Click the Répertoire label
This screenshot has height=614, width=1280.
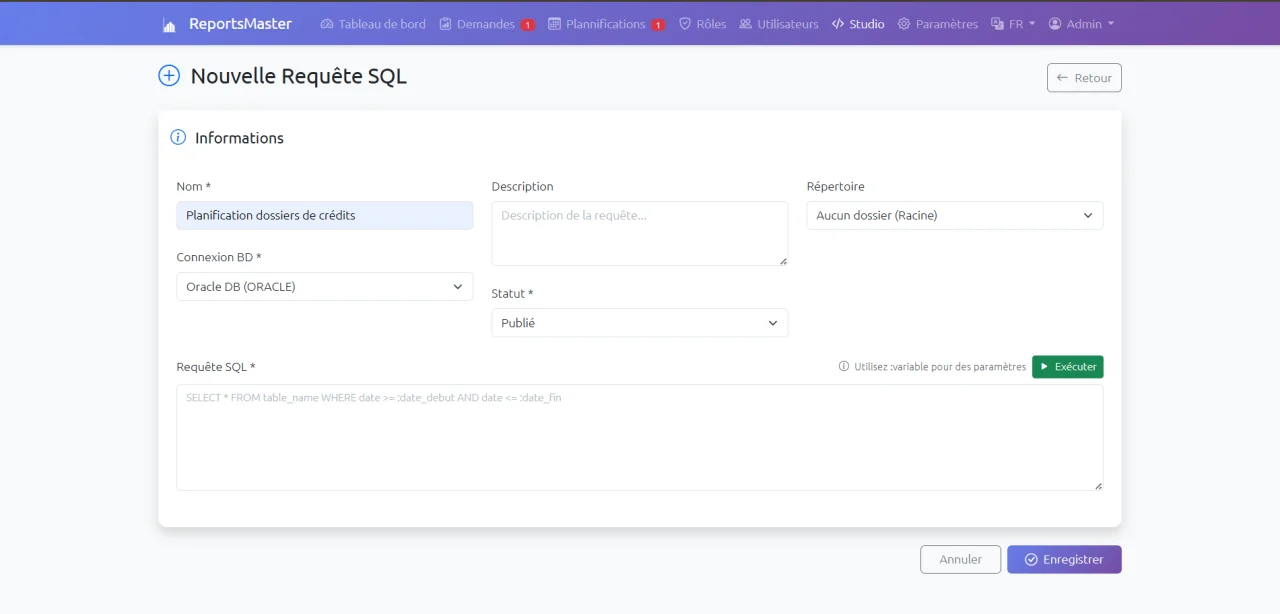point(836,187)
